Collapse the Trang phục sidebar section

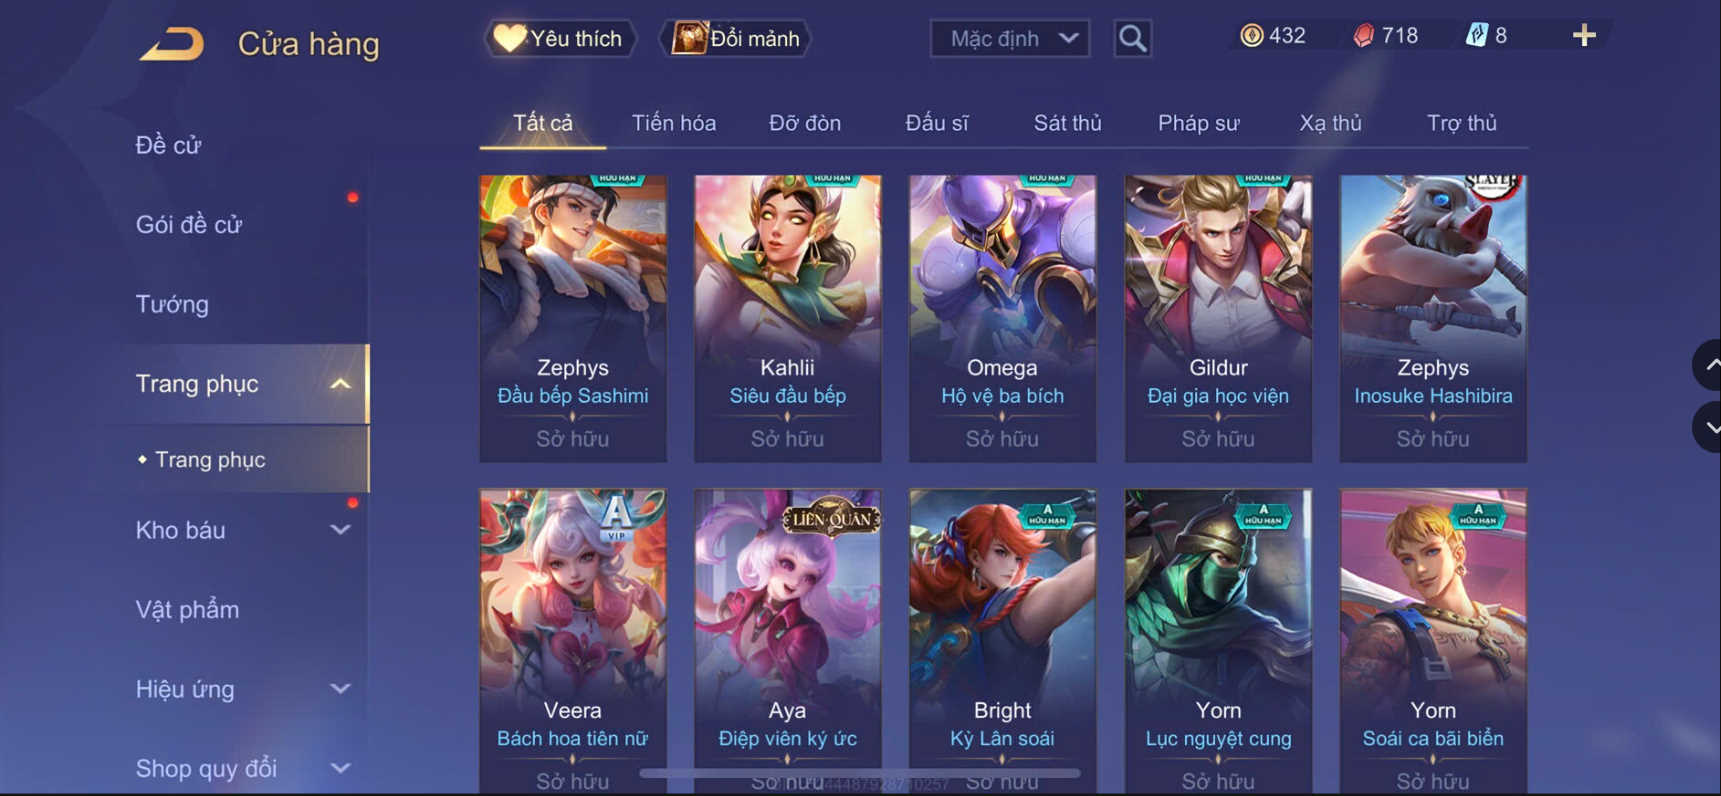(x=340, y=384)
